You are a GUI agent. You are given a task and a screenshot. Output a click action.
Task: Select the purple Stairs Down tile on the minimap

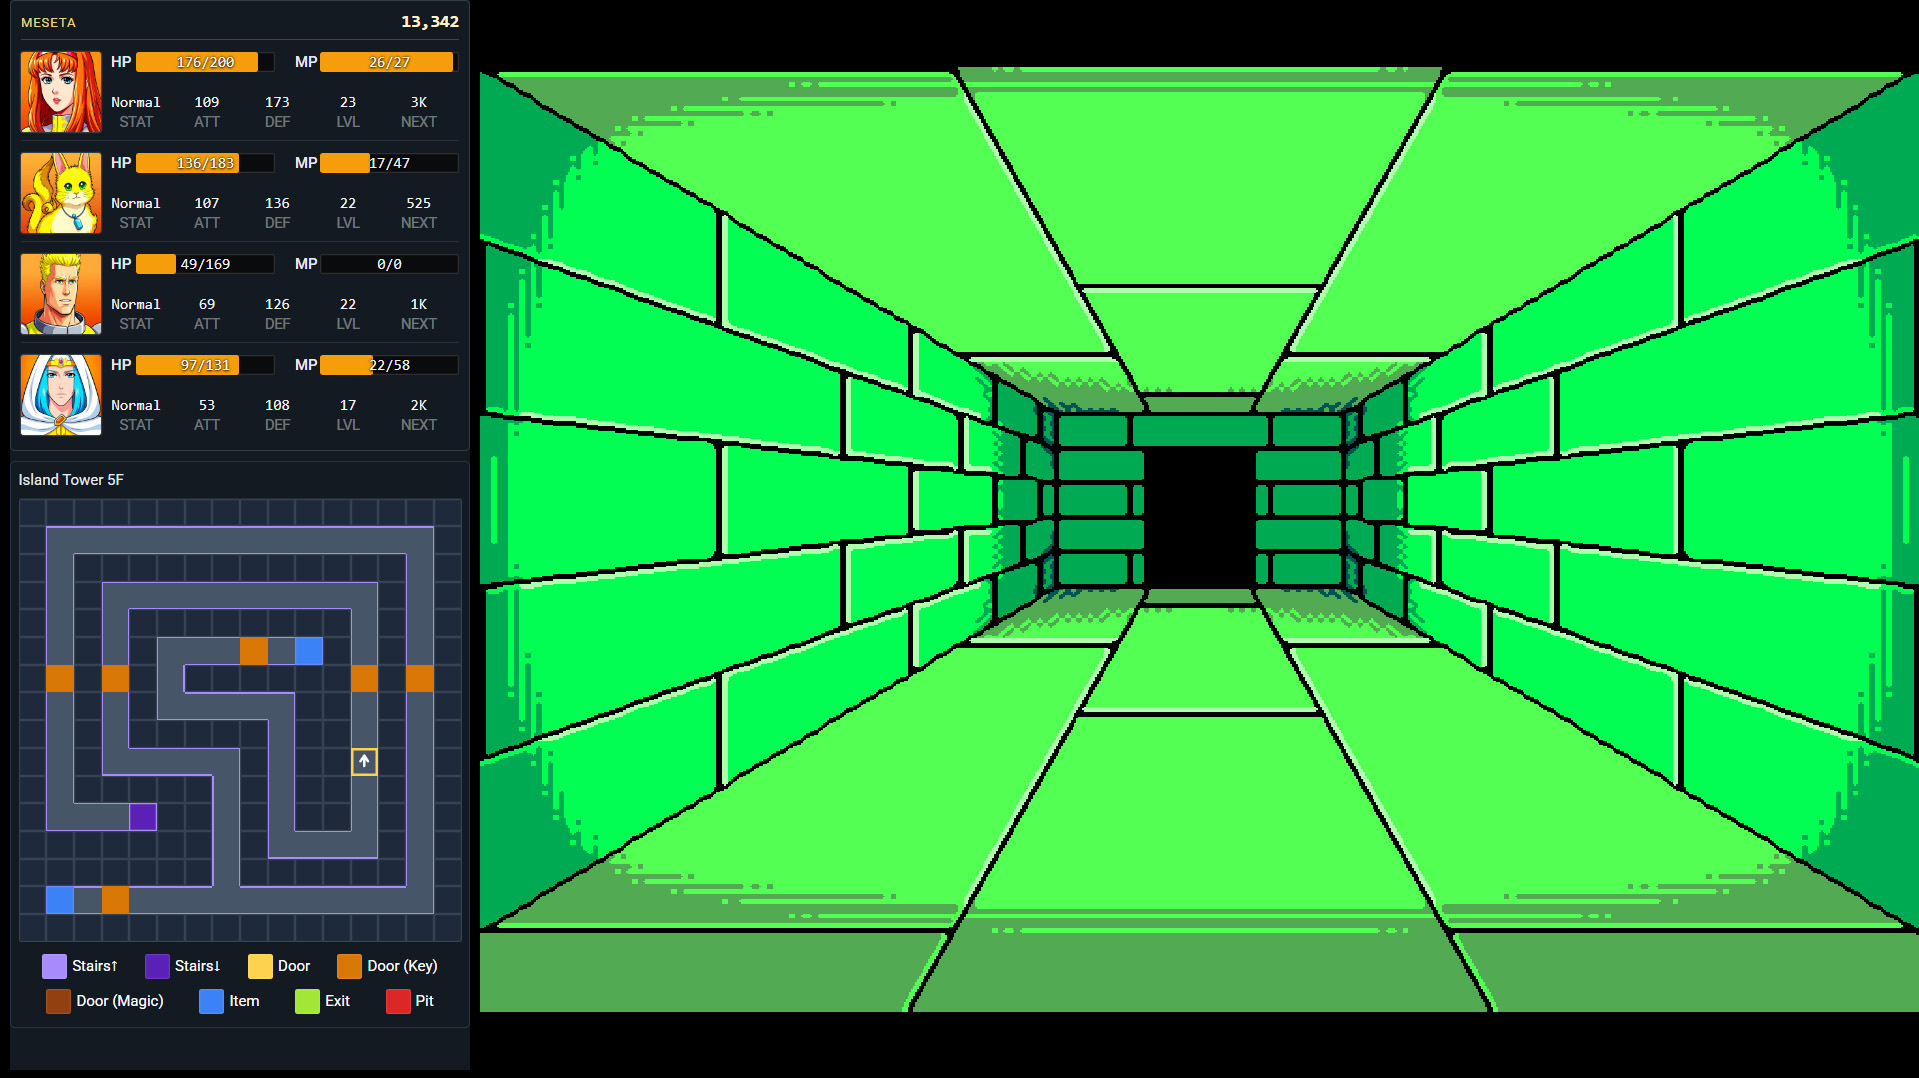(143, 818)
